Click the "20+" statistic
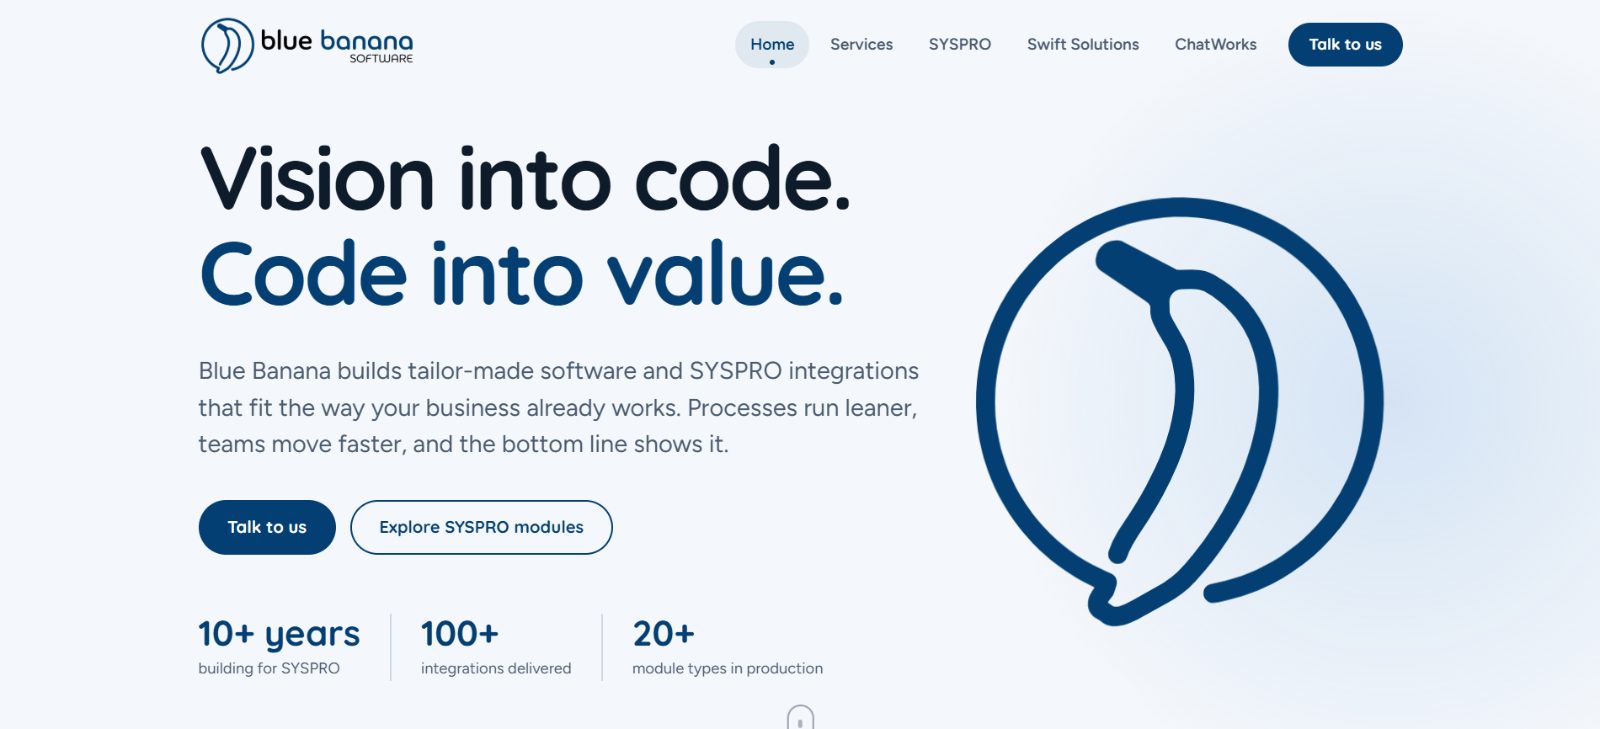 663,634
